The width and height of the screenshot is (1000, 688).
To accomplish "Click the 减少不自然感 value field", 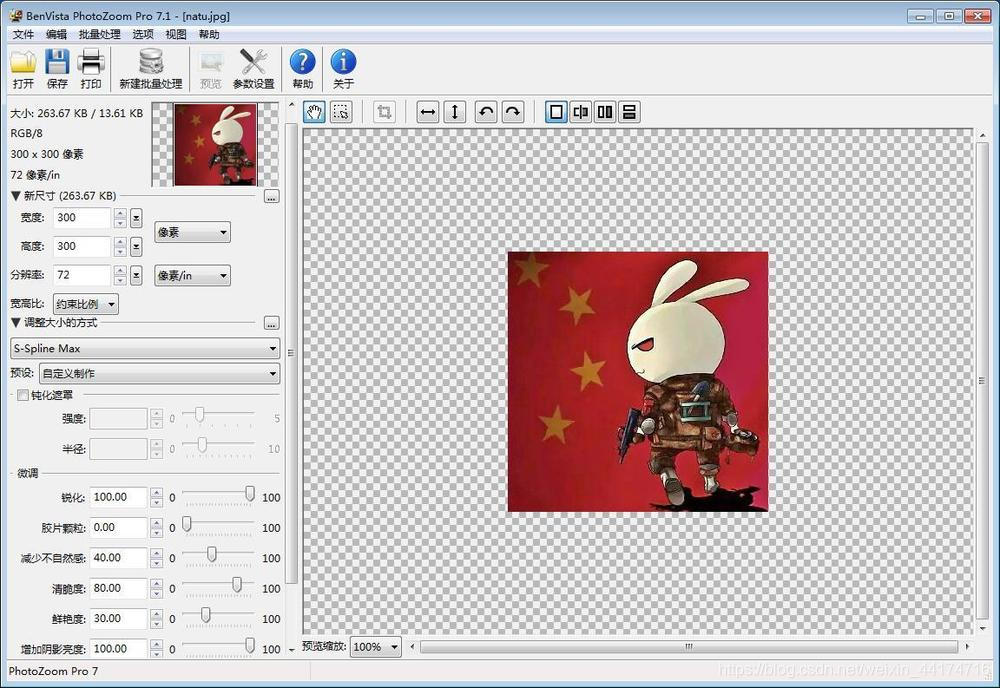I will [119, 558].
